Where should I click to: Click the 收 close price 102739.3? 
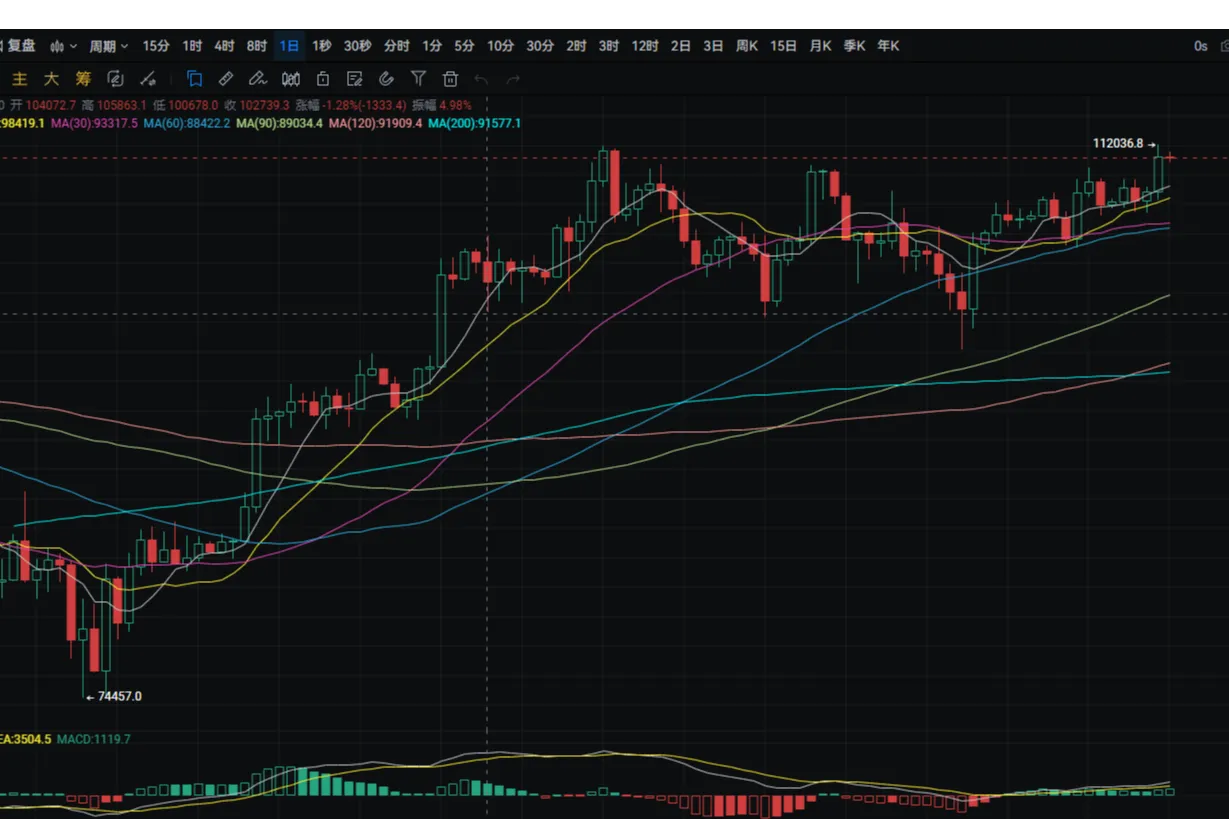[x=257, y=105]
